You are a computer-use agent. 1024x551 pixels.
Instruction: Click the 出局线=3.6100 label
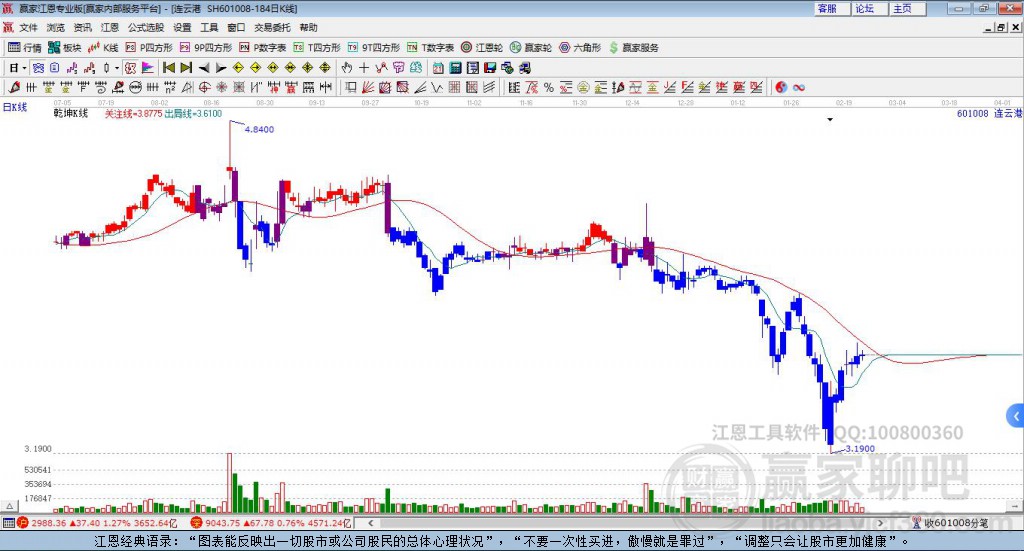pyautogui.click(x=193, y=114)
